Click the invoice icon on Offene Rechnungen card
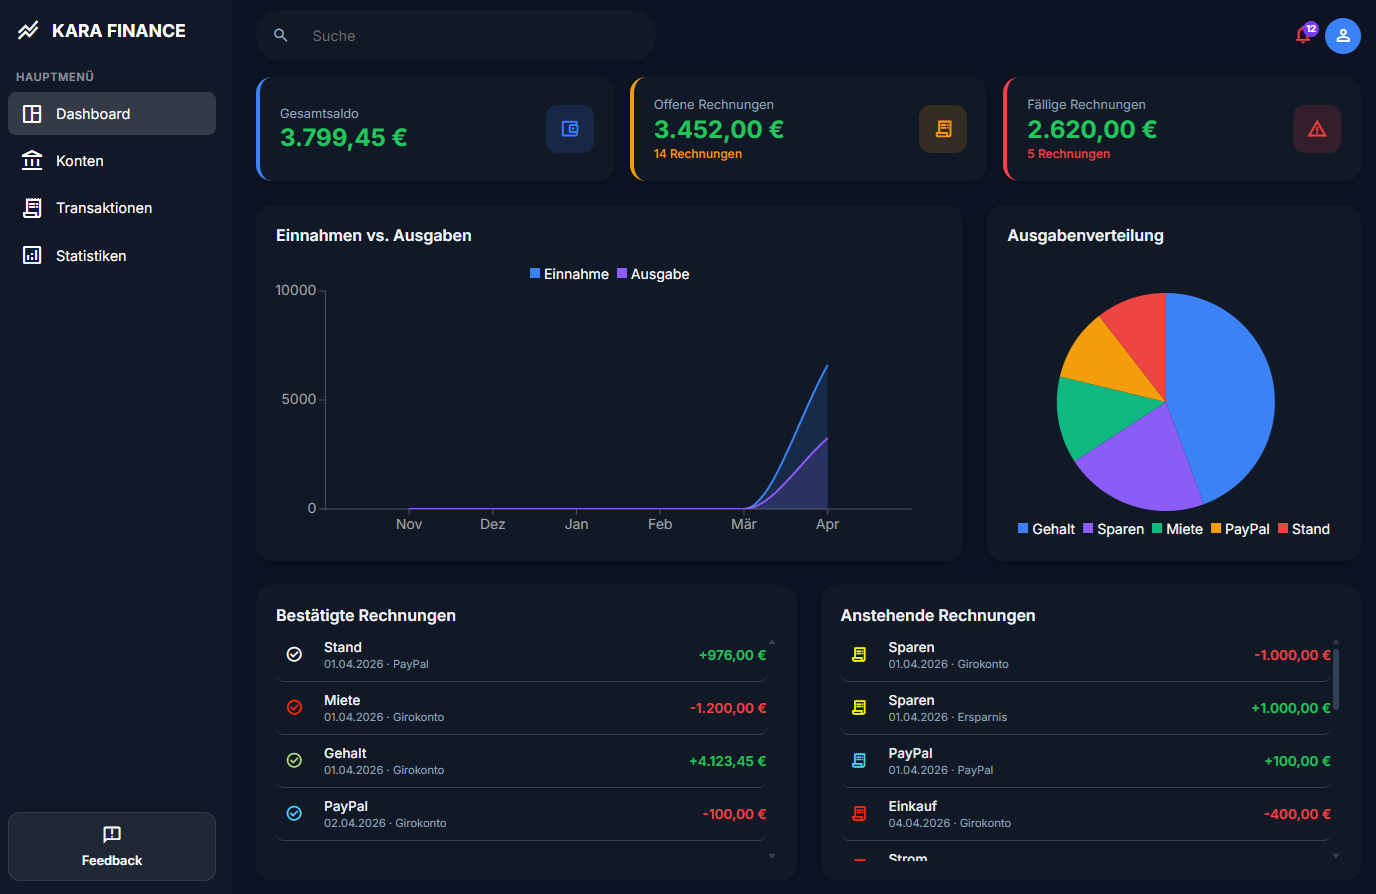 click(943, 129)
